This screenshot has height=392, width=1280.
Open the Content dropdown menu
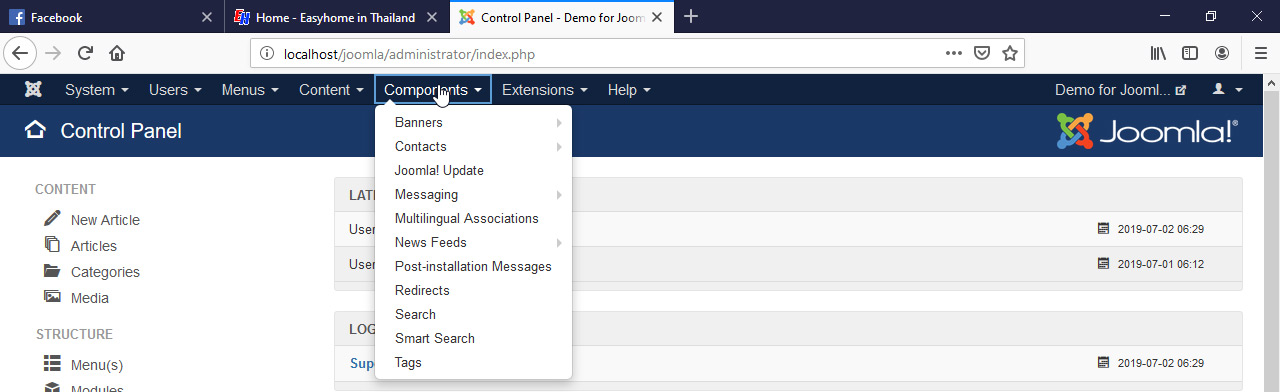(x=331, y=90)
